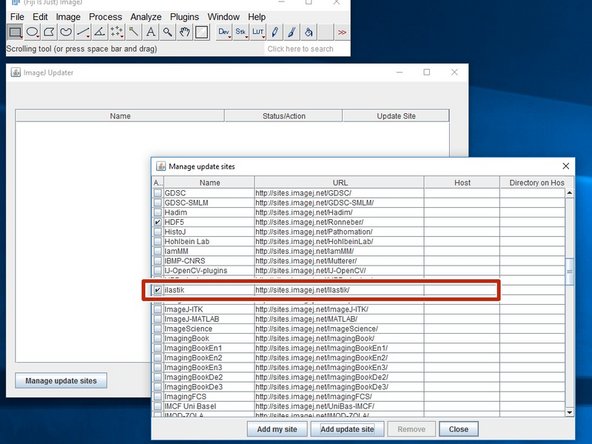Open the Edit menu
Screen dimensions: 592x444
tap(40, 17)
